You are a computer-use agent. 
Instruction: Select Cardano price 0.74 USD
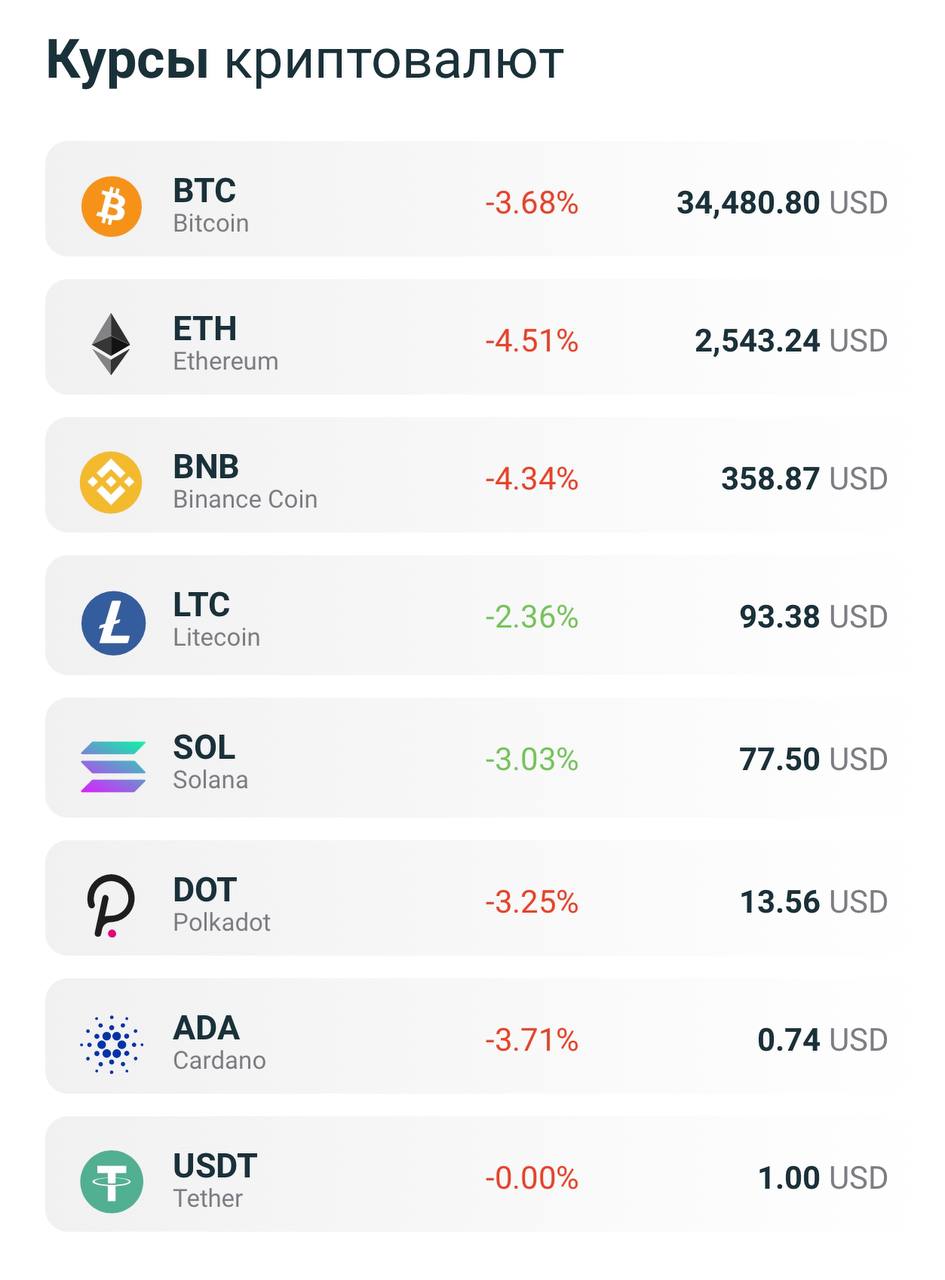pos(821,1040)
